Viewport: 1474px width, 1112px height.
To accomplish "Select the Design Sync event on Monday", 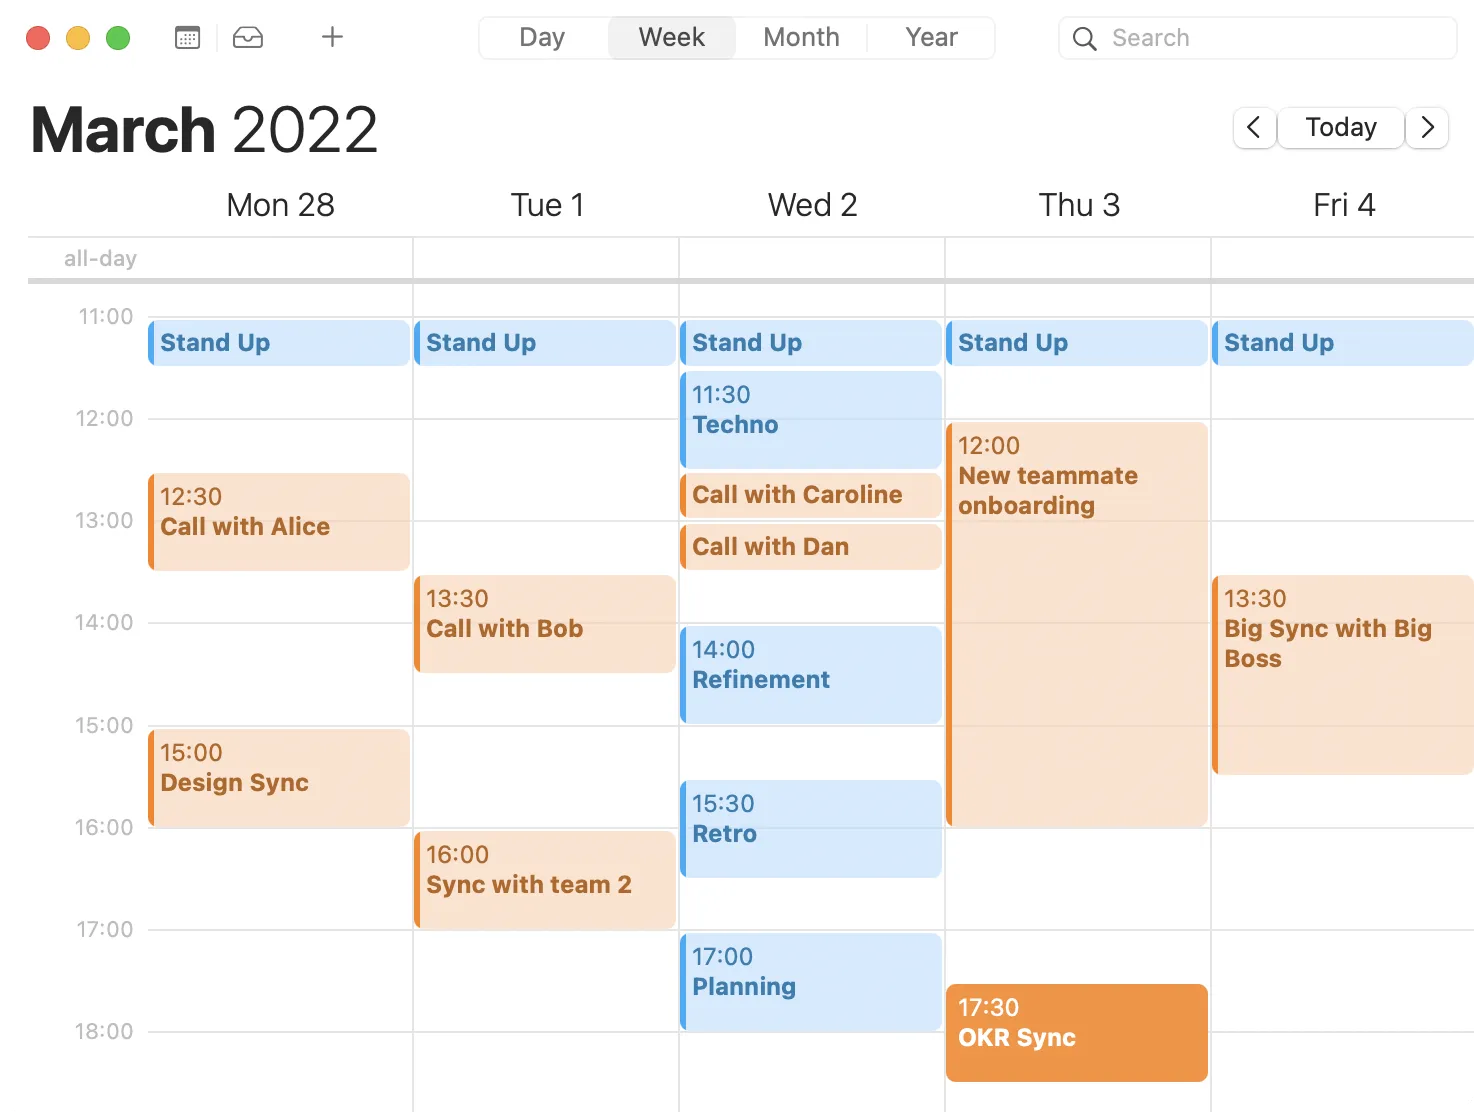I will [278, 778].
